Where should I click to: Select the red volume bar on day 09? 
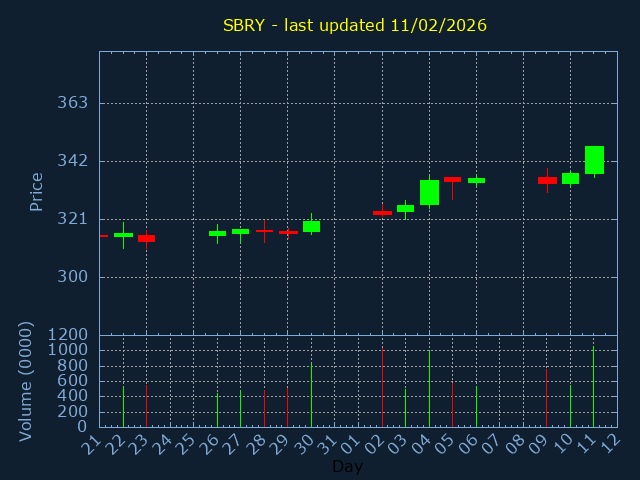click(546, 398)
